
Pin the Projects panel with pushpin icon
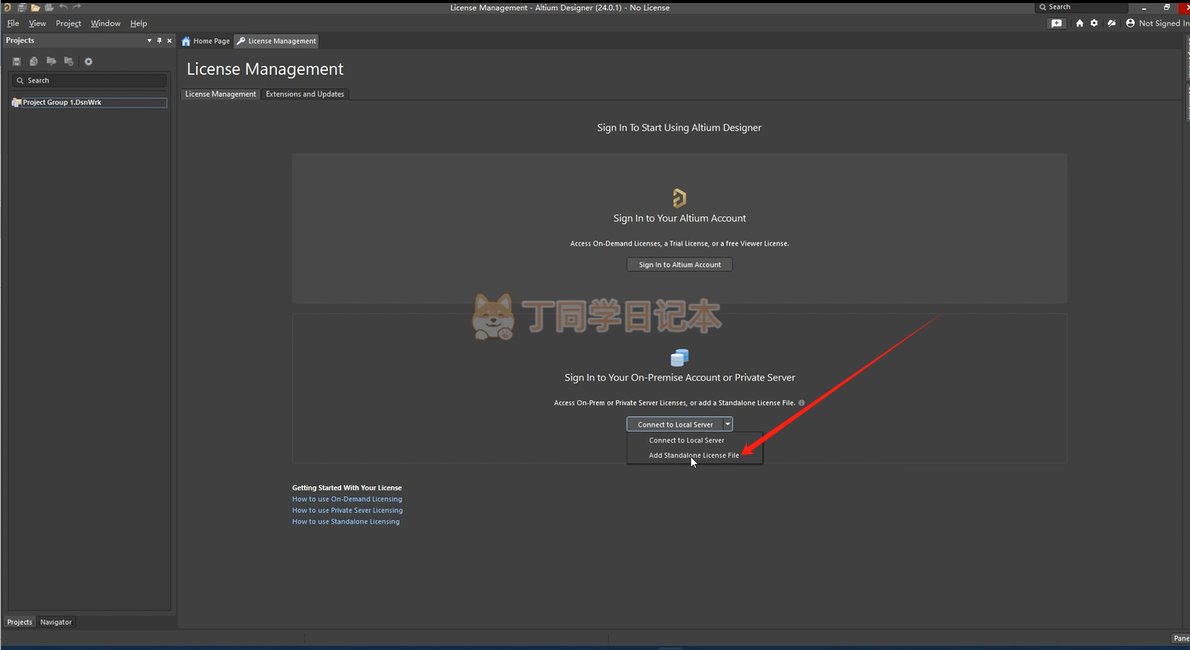pos(159,41)
